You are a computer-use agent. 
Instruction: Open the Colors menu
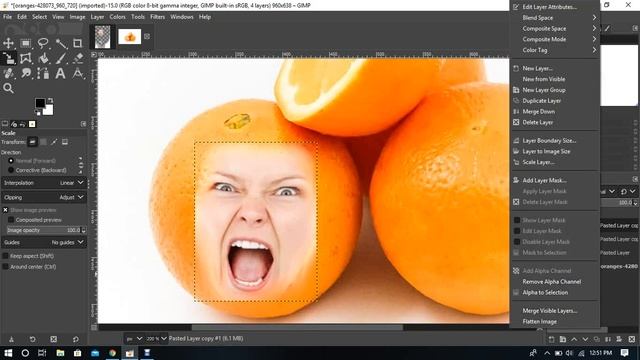[117, 17]
